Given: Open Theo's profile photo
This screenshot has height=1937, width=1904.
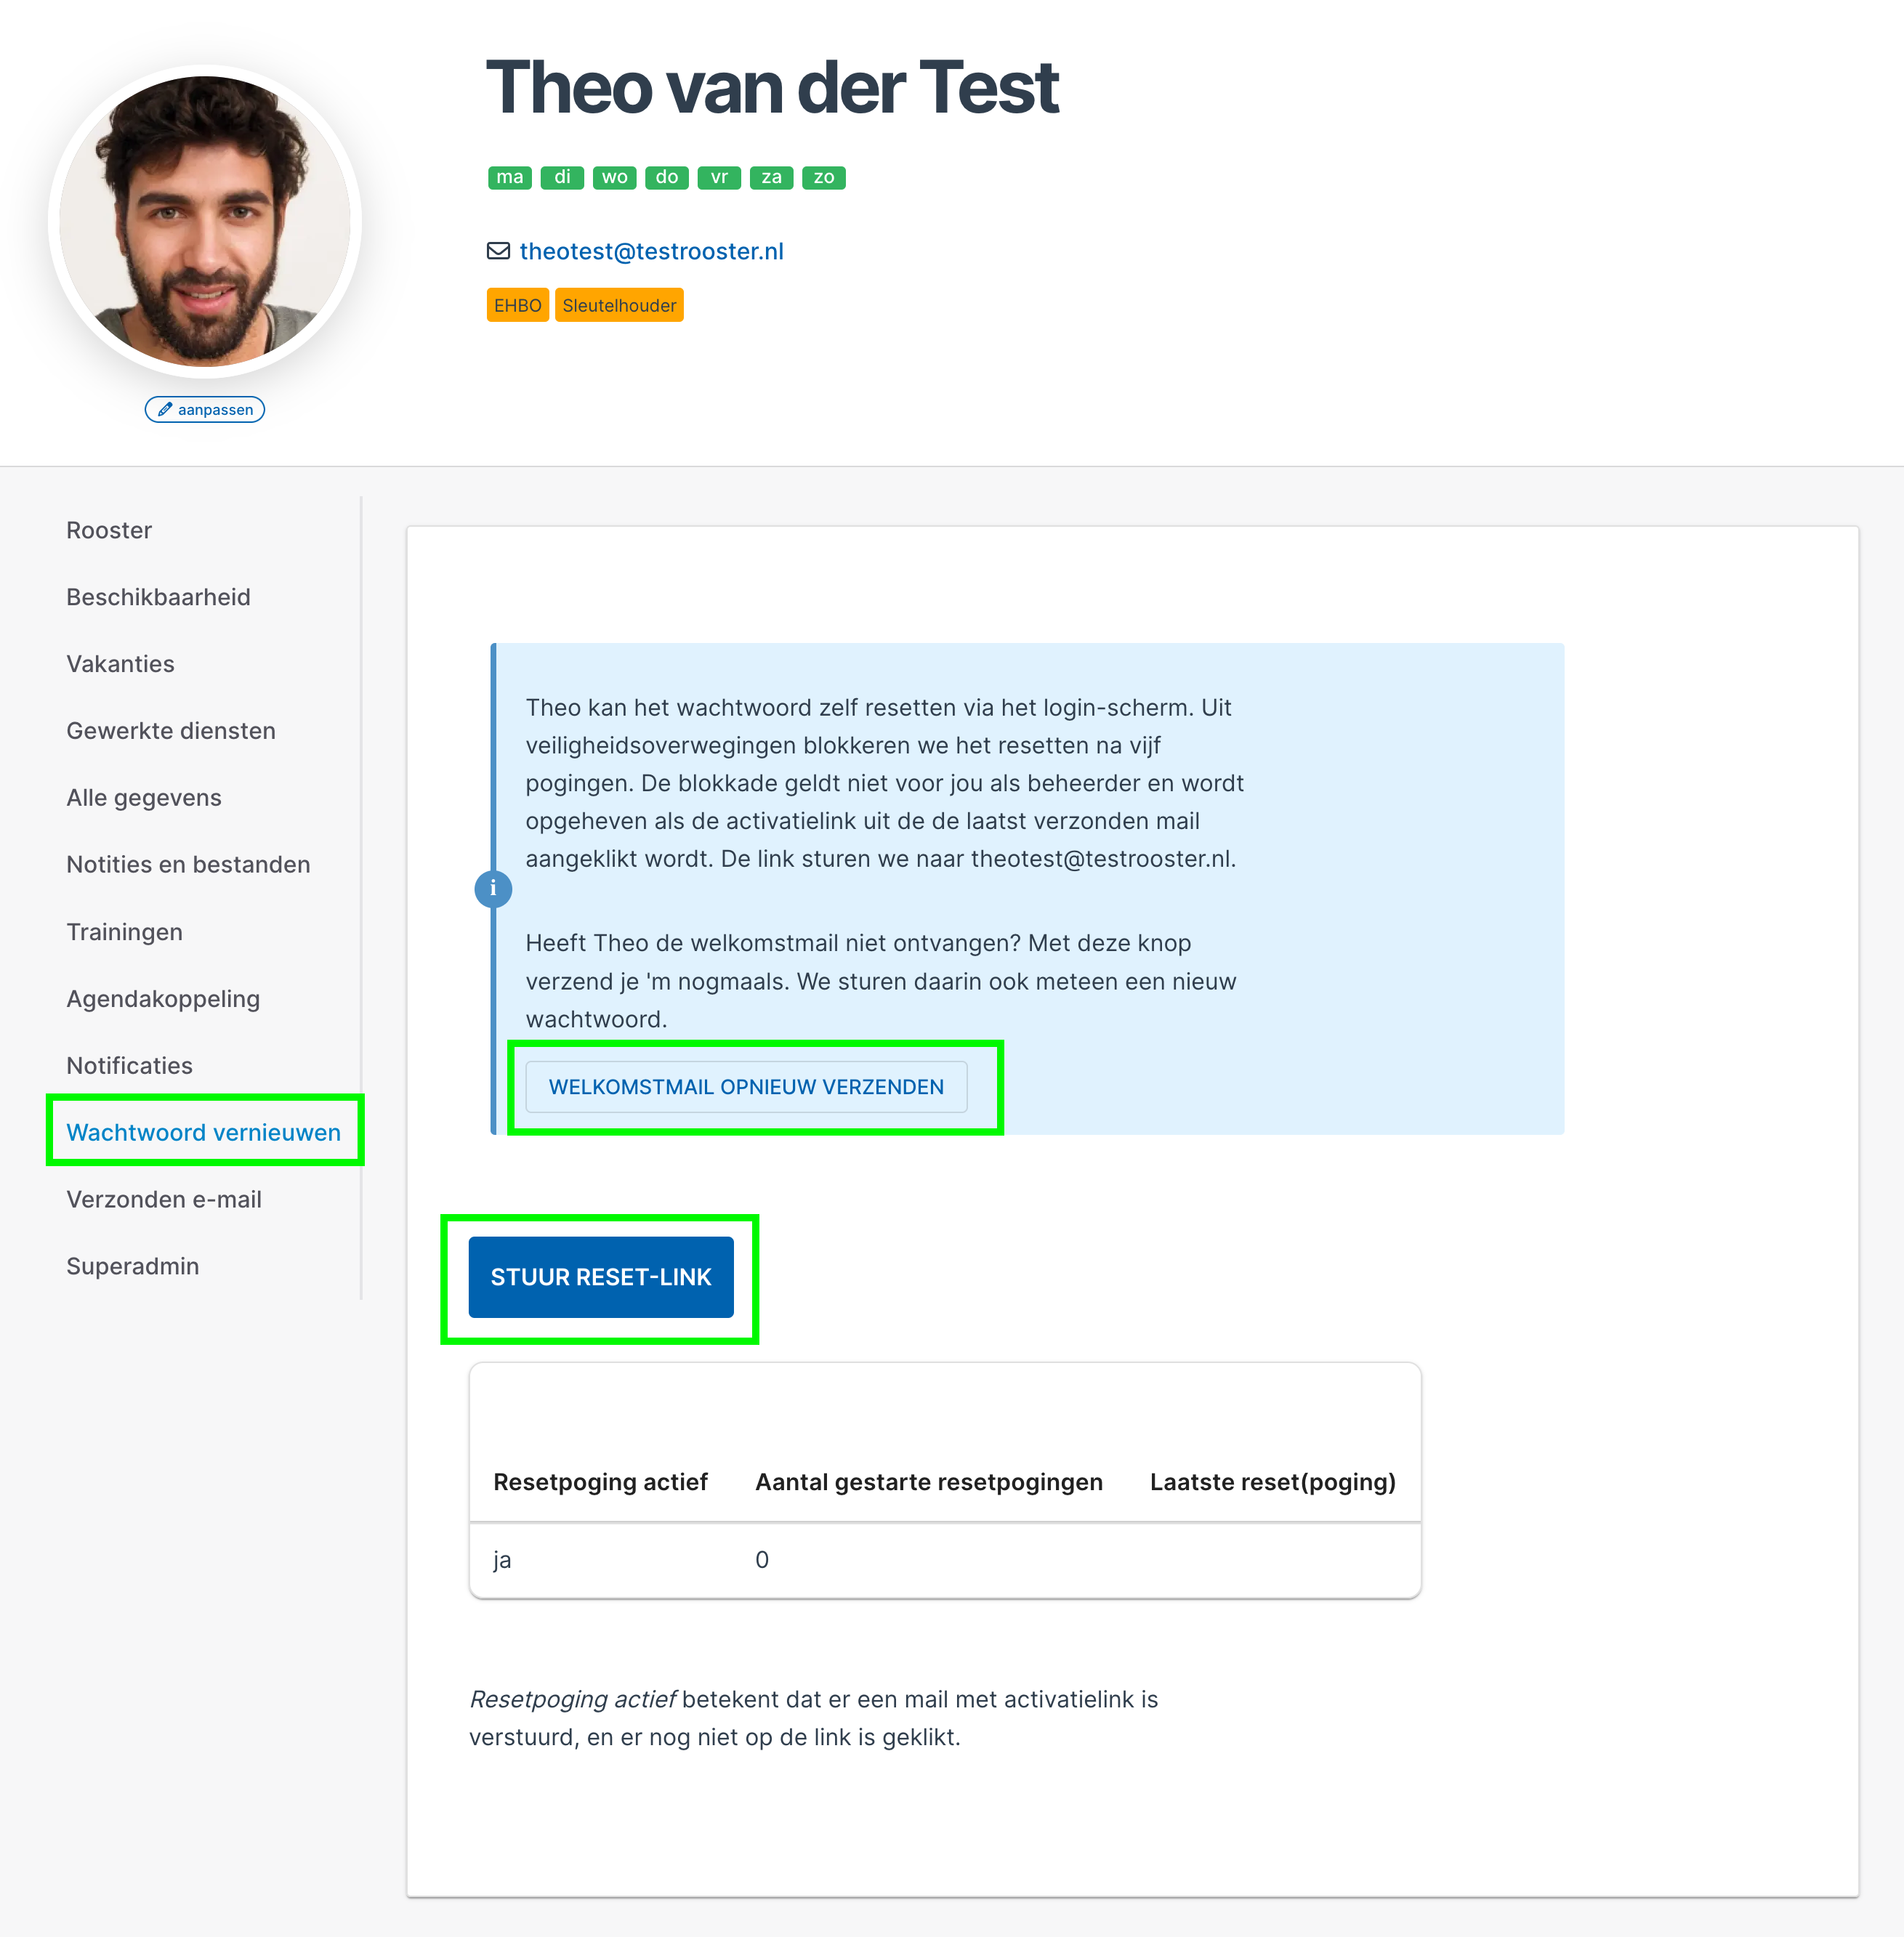Looking at the screenshot, I should 205,222.
